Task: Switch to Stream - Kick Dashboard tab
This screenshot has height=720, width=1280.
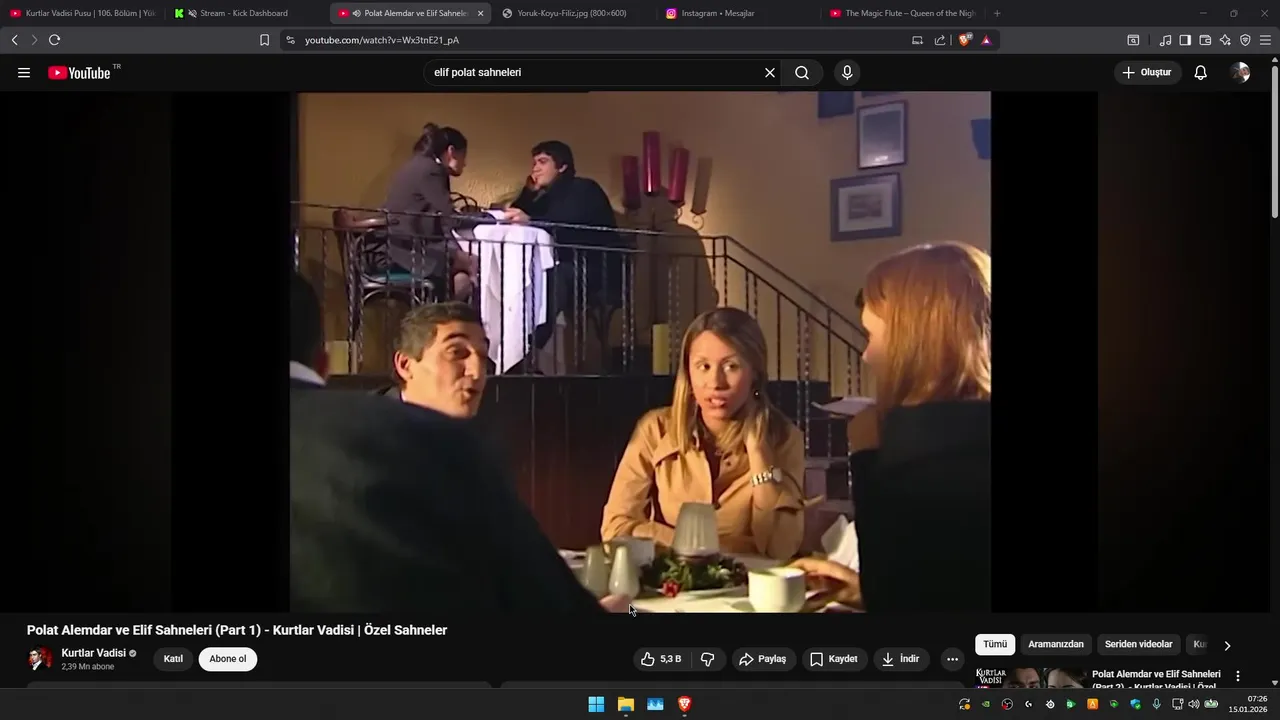Action: coord(246,13)
